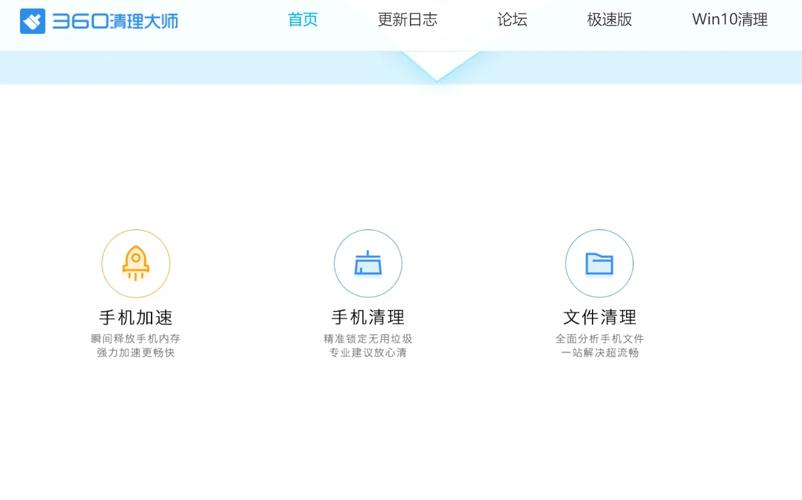Click the text 专业建议放心清

tap(368, 352)
